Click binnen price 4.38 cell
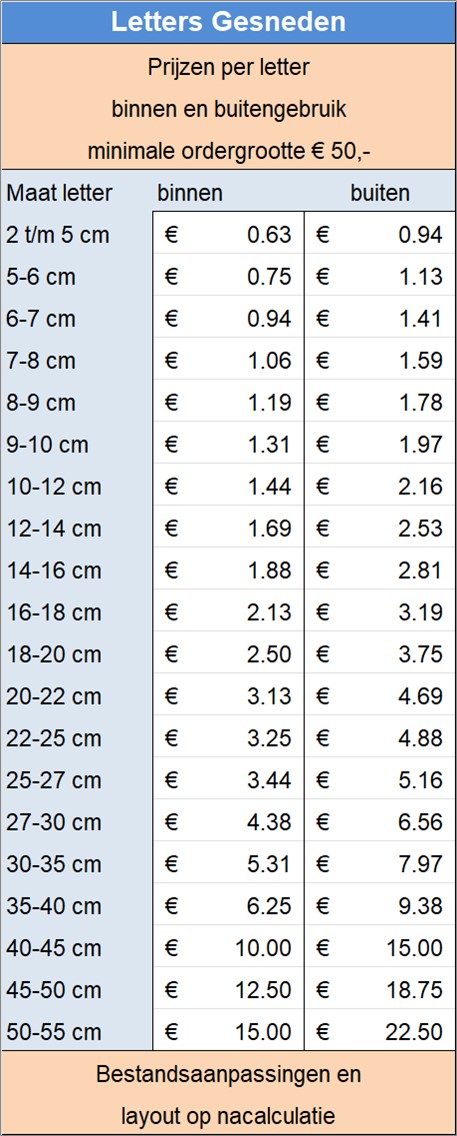Viewport: 457px width, 1136px height. [x=228, y=823]
